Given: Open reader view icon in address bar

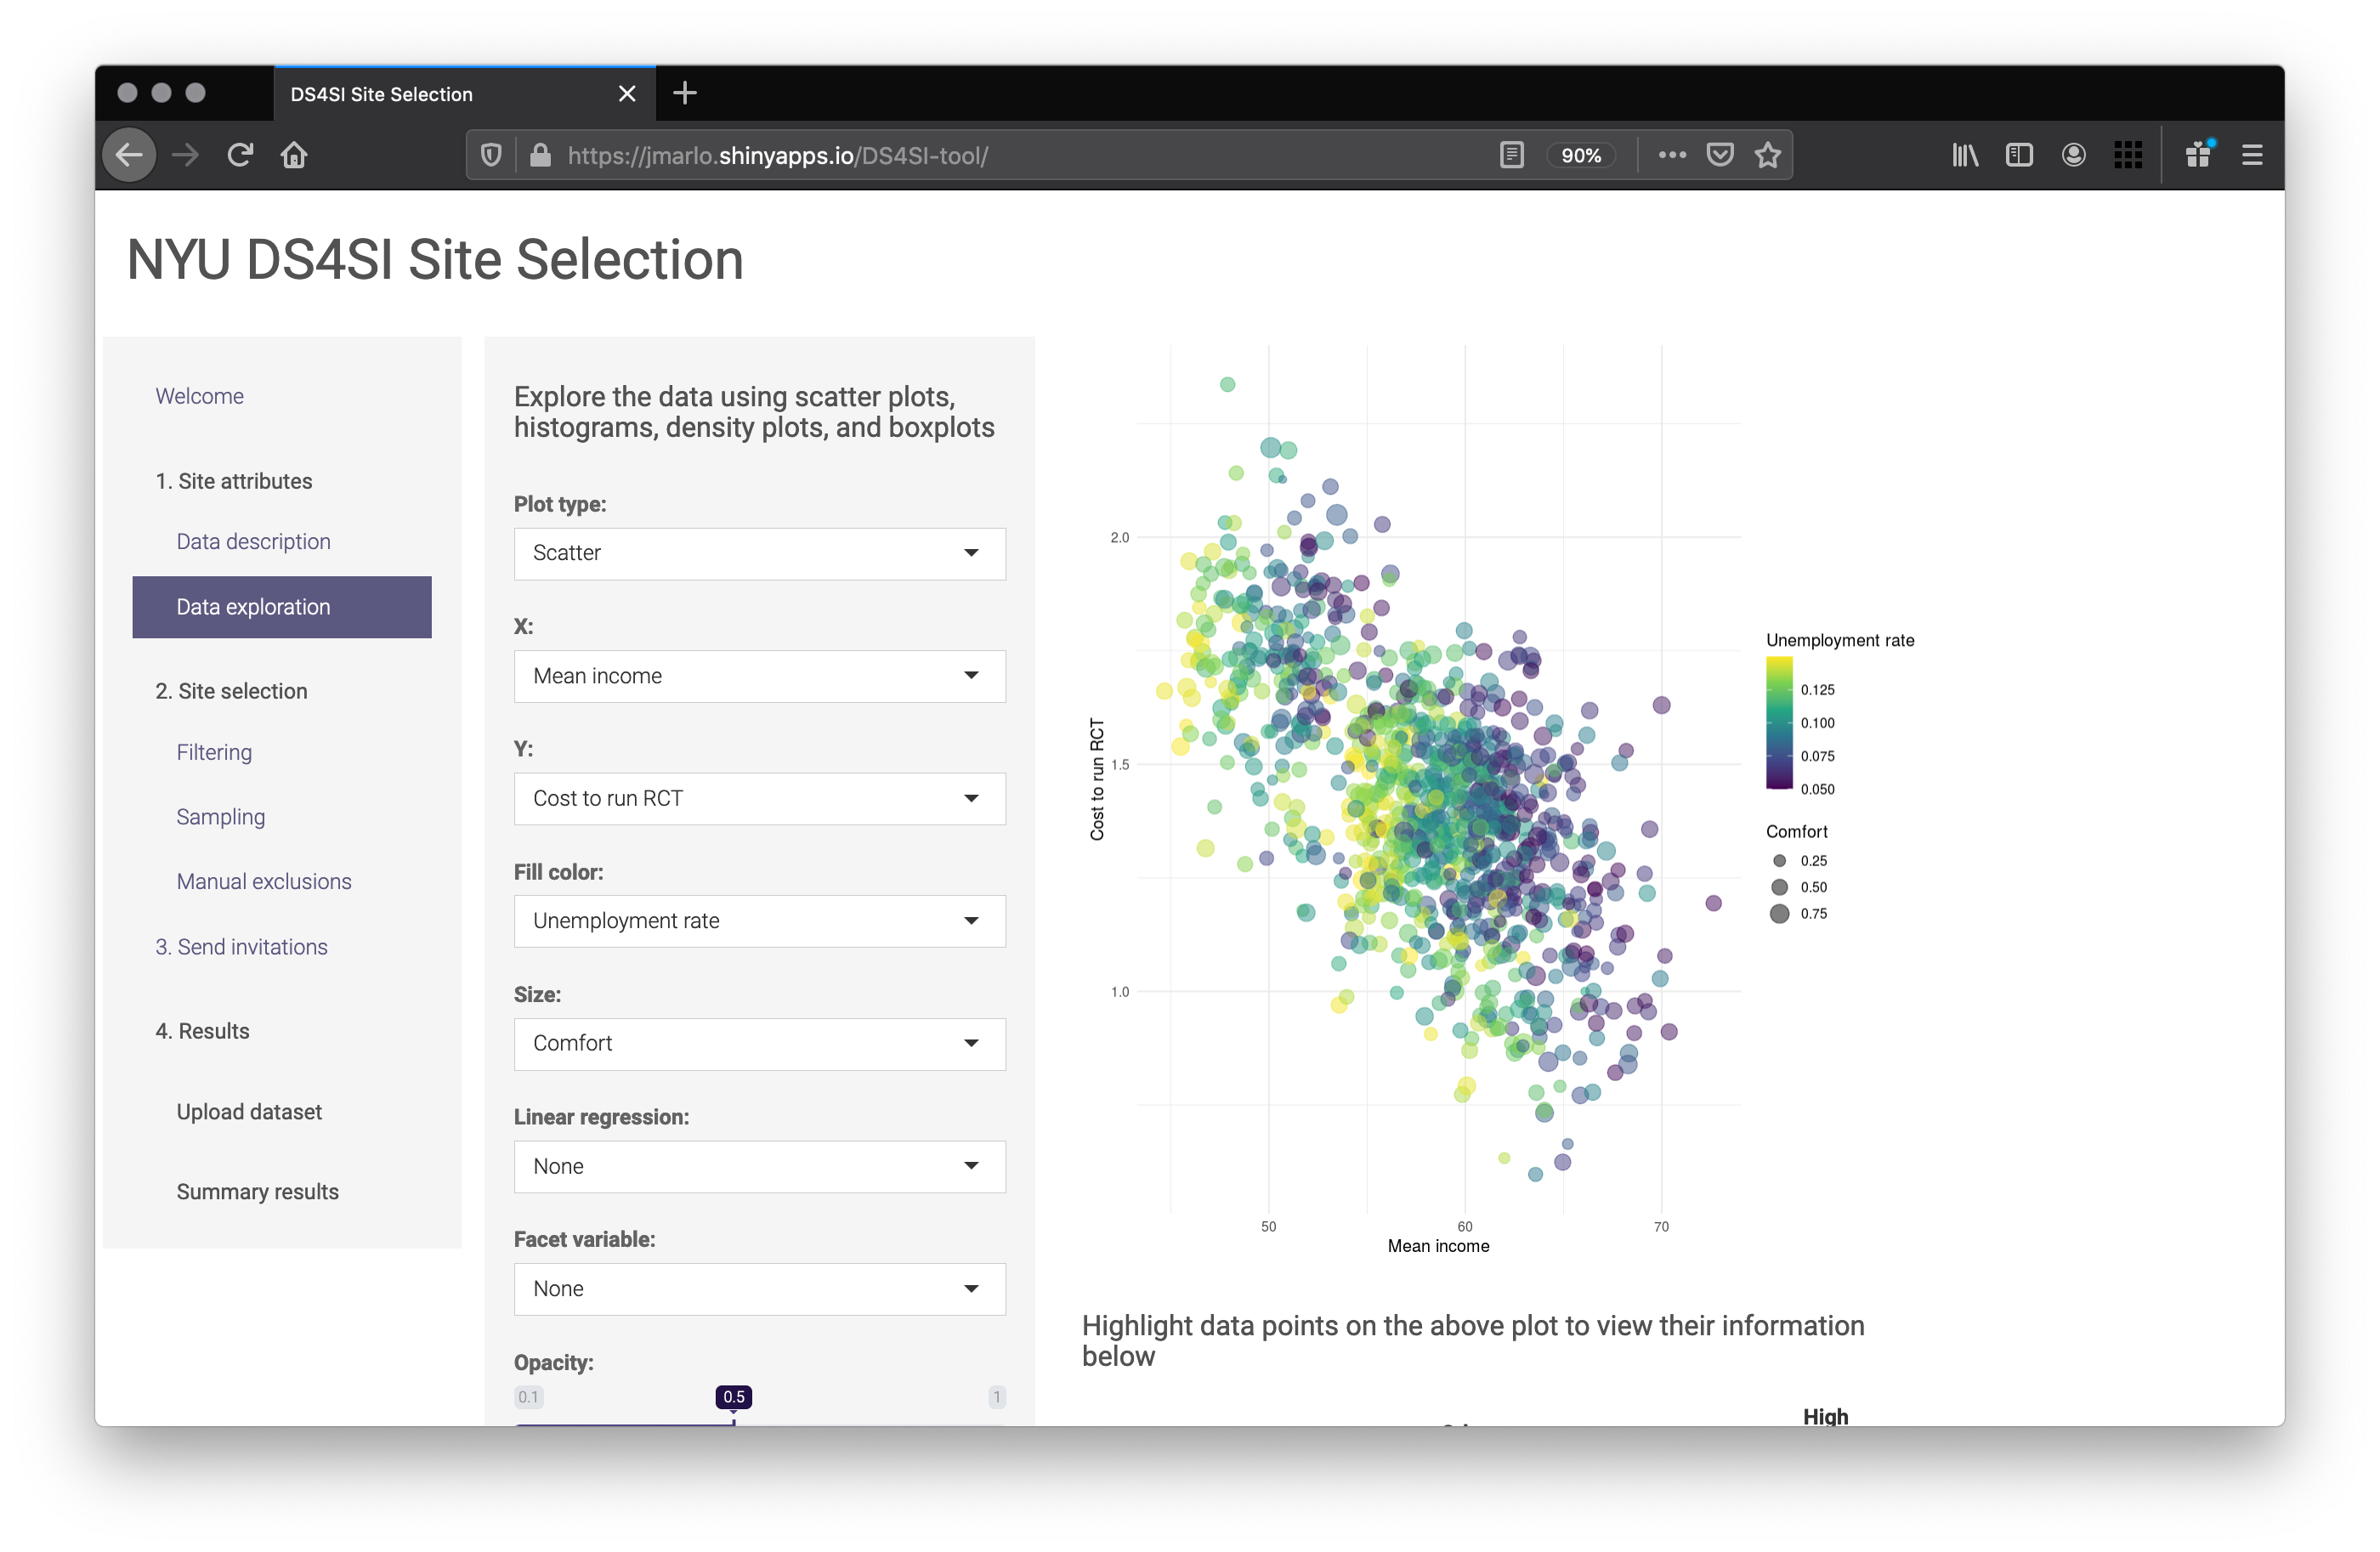Looking at the screenshot, I should coord(1511,155).
